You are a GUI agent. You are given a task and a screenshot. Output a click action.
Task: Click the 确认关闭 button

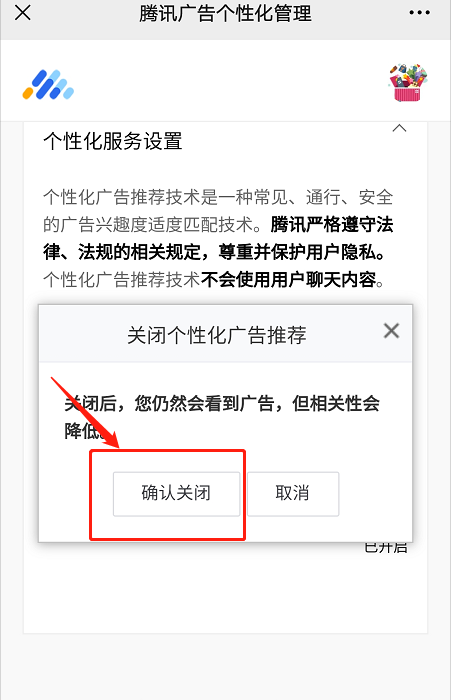(176, 494)
